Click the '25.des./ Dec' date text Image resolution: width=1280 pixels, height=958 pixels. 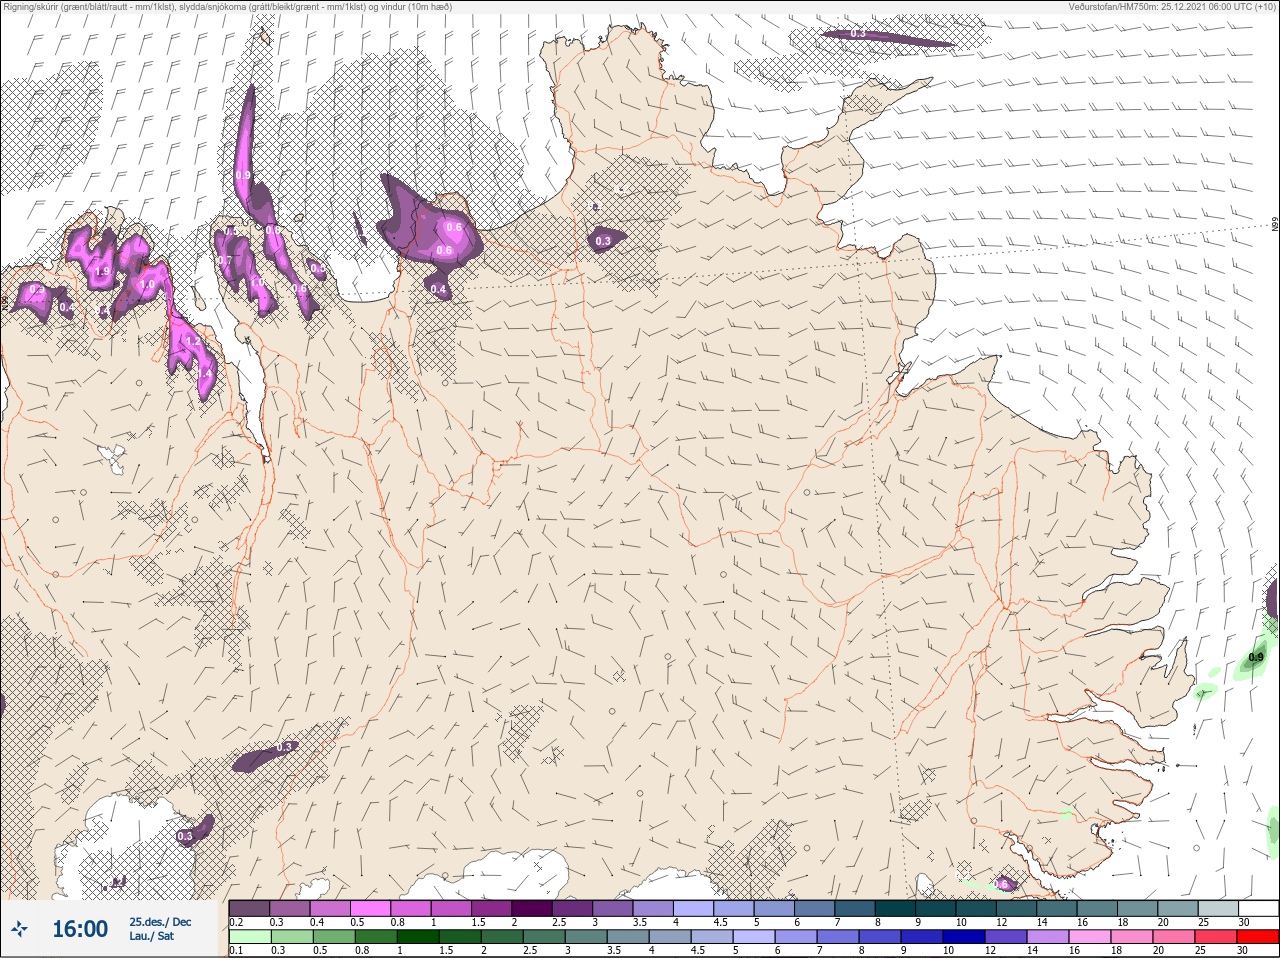click(x=160, y=921)
